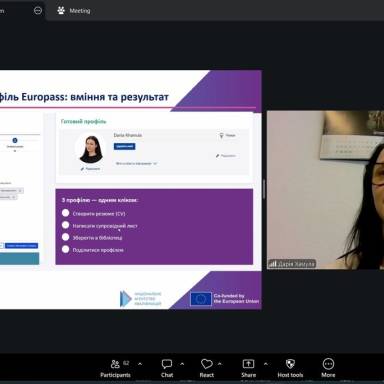Click the React heart icon
Viewport: 384px width, 384px height.
207,364
